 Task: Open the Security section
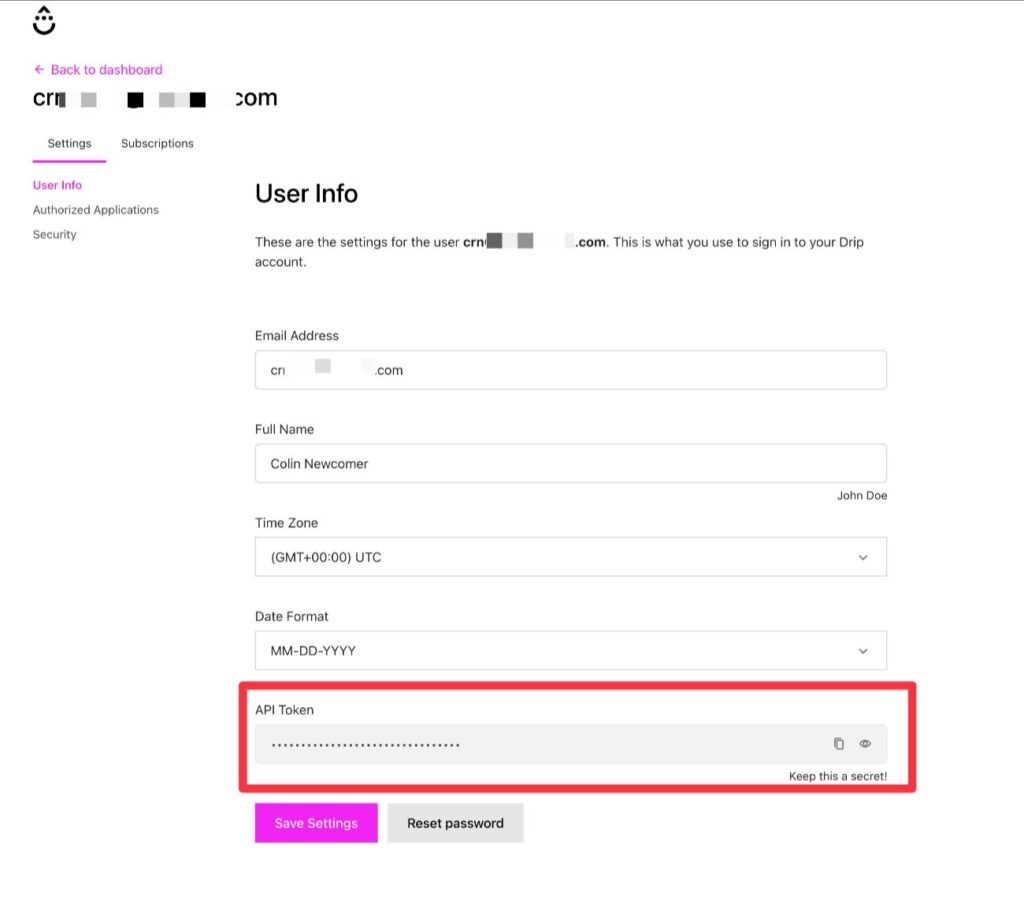[x=55, y=234]
